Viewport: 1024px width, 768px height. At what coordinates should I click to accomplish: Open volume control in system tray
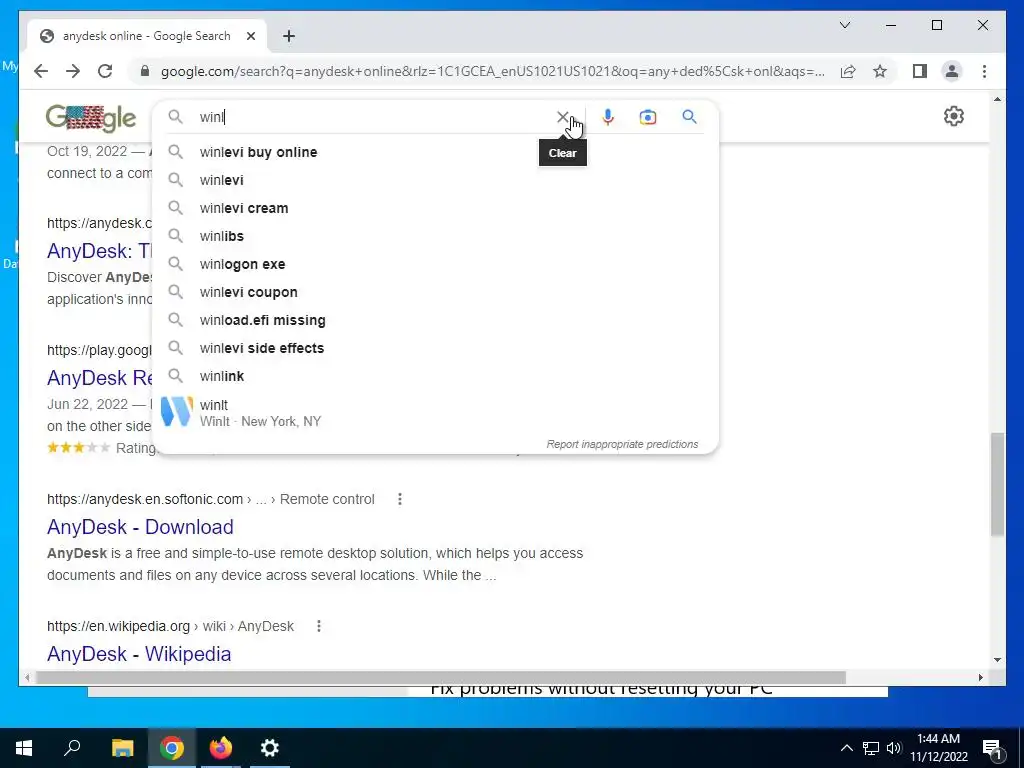[x=894, y=748]
